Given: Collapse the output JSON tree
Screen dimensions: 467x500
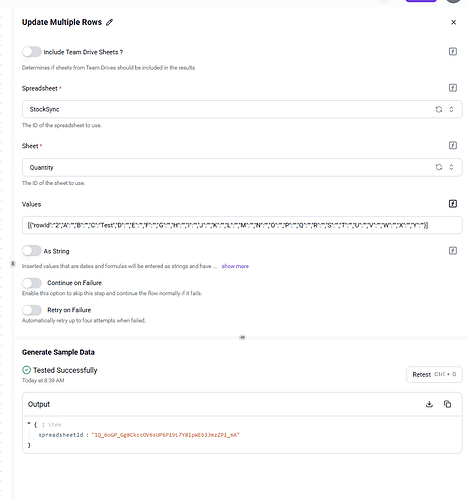Looking at the screenshot, I should click(x=29, y=424).
